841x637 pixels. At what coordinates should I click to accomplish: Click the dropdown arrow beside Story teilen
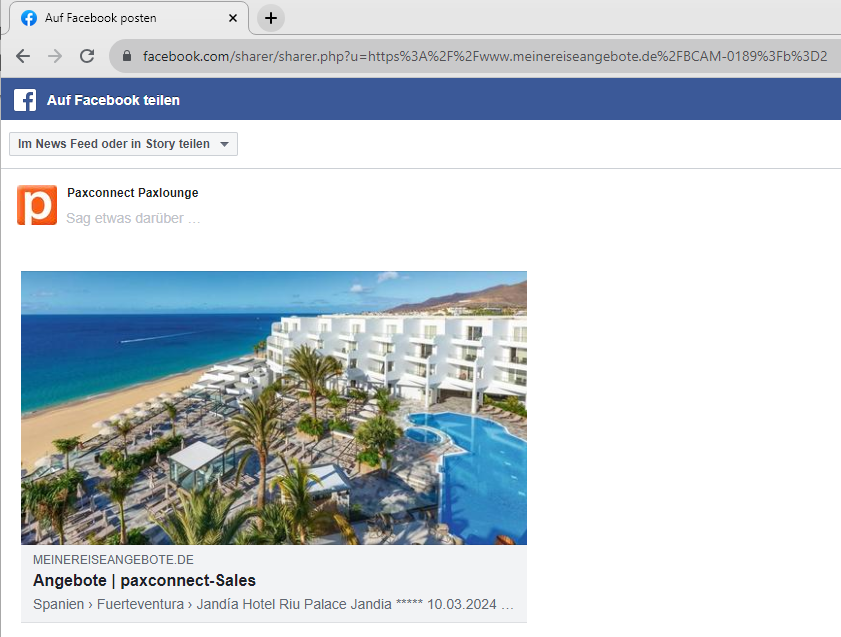[x=225, y=144]
